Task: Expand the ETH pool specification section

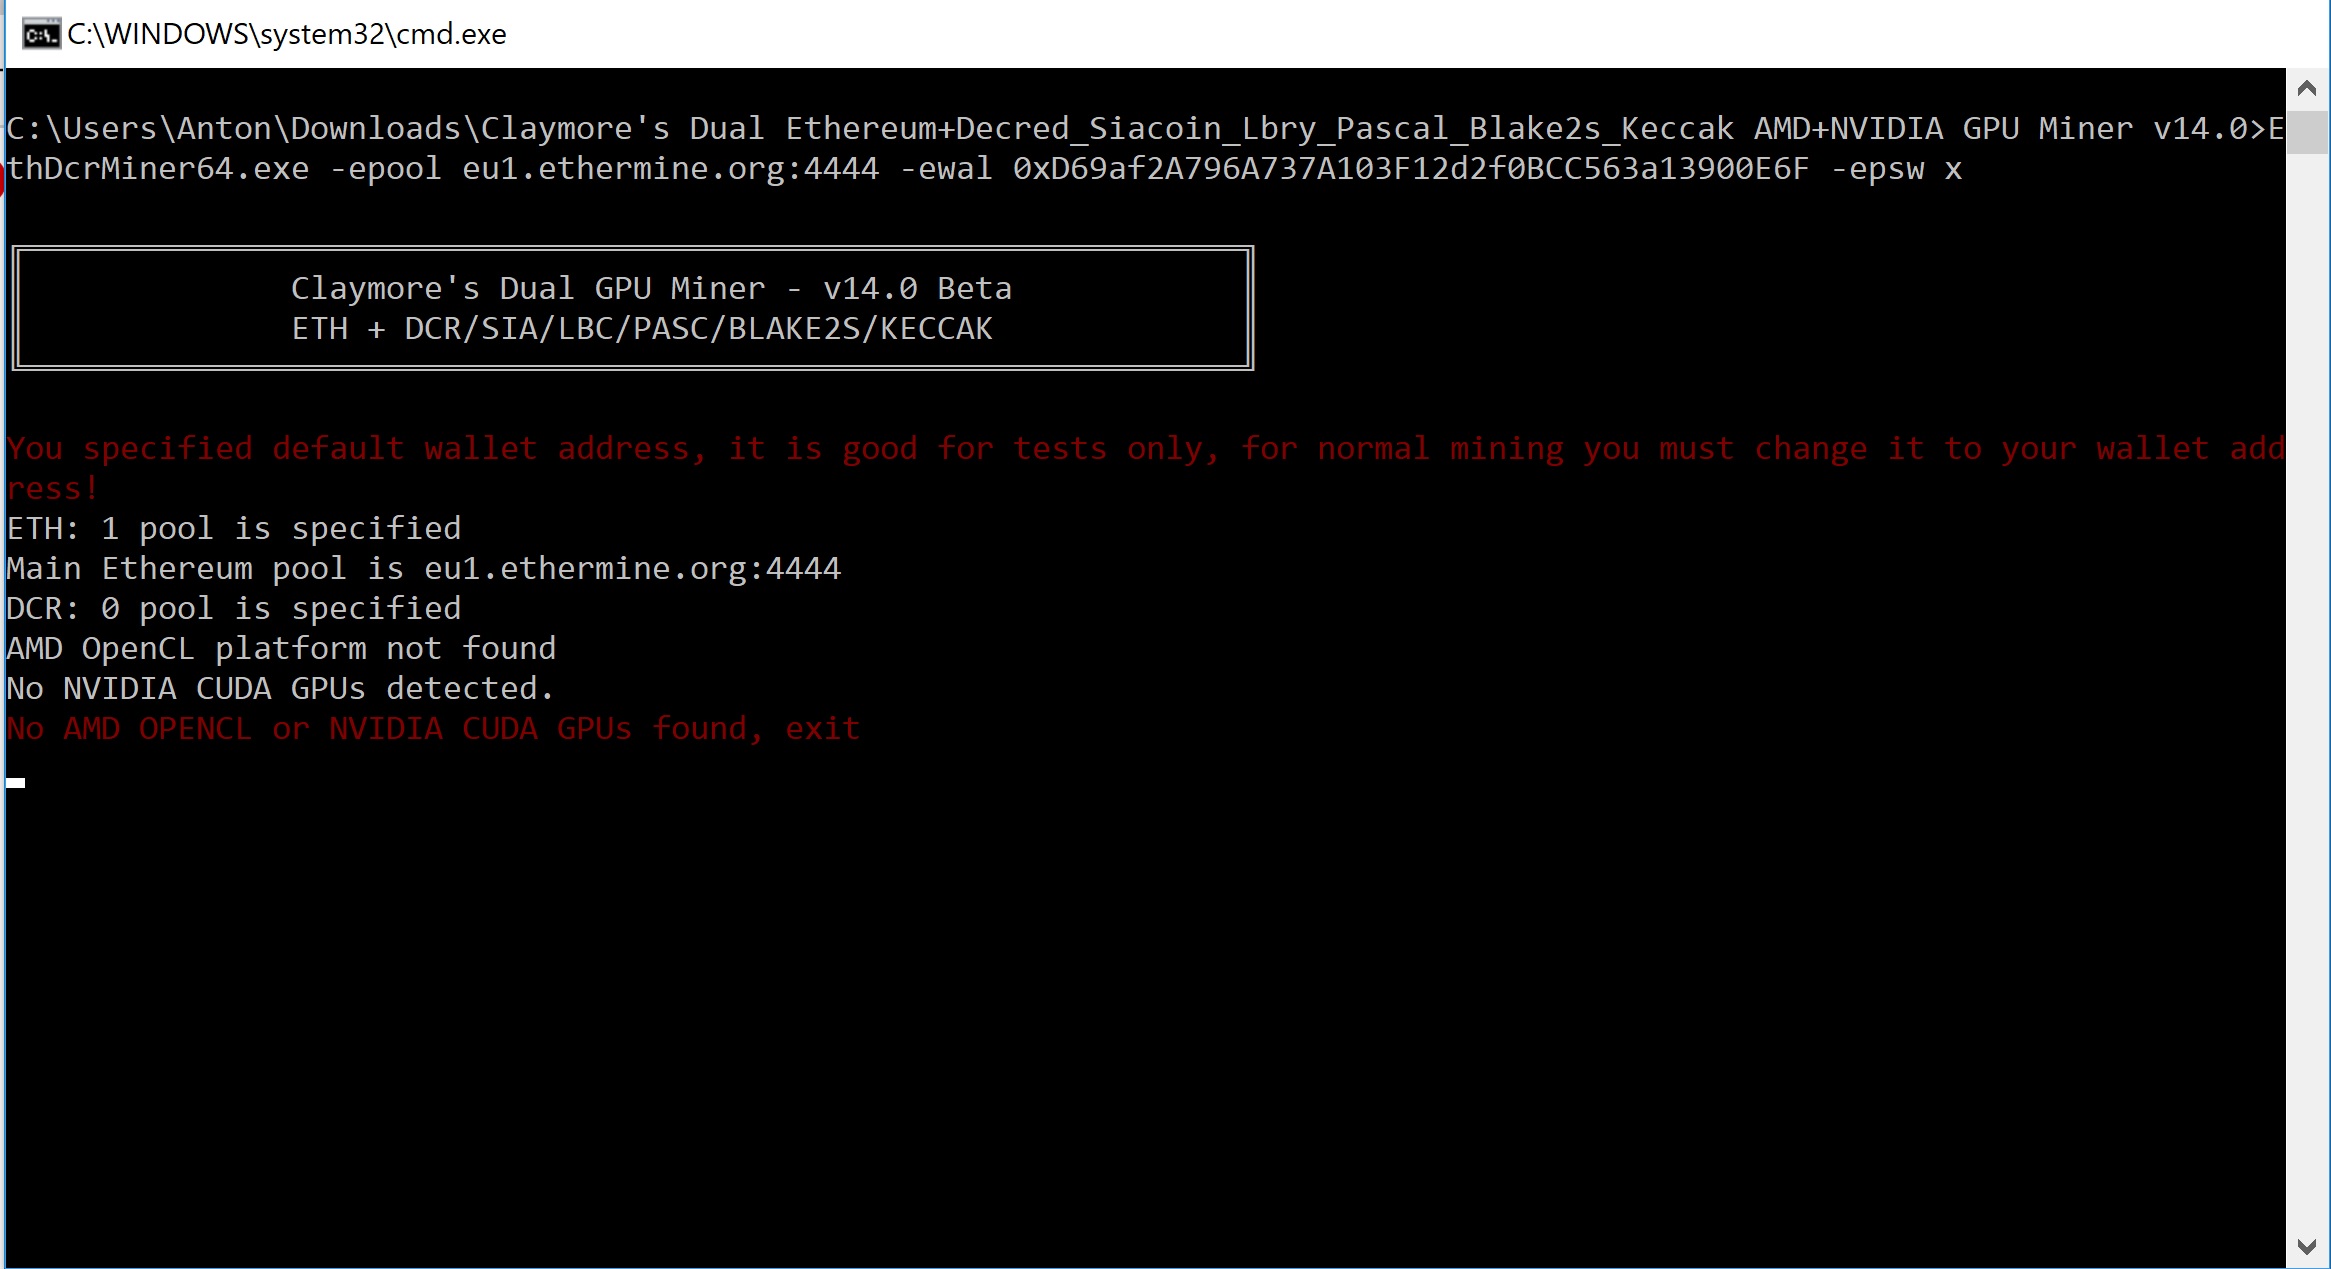Action: 233,527
